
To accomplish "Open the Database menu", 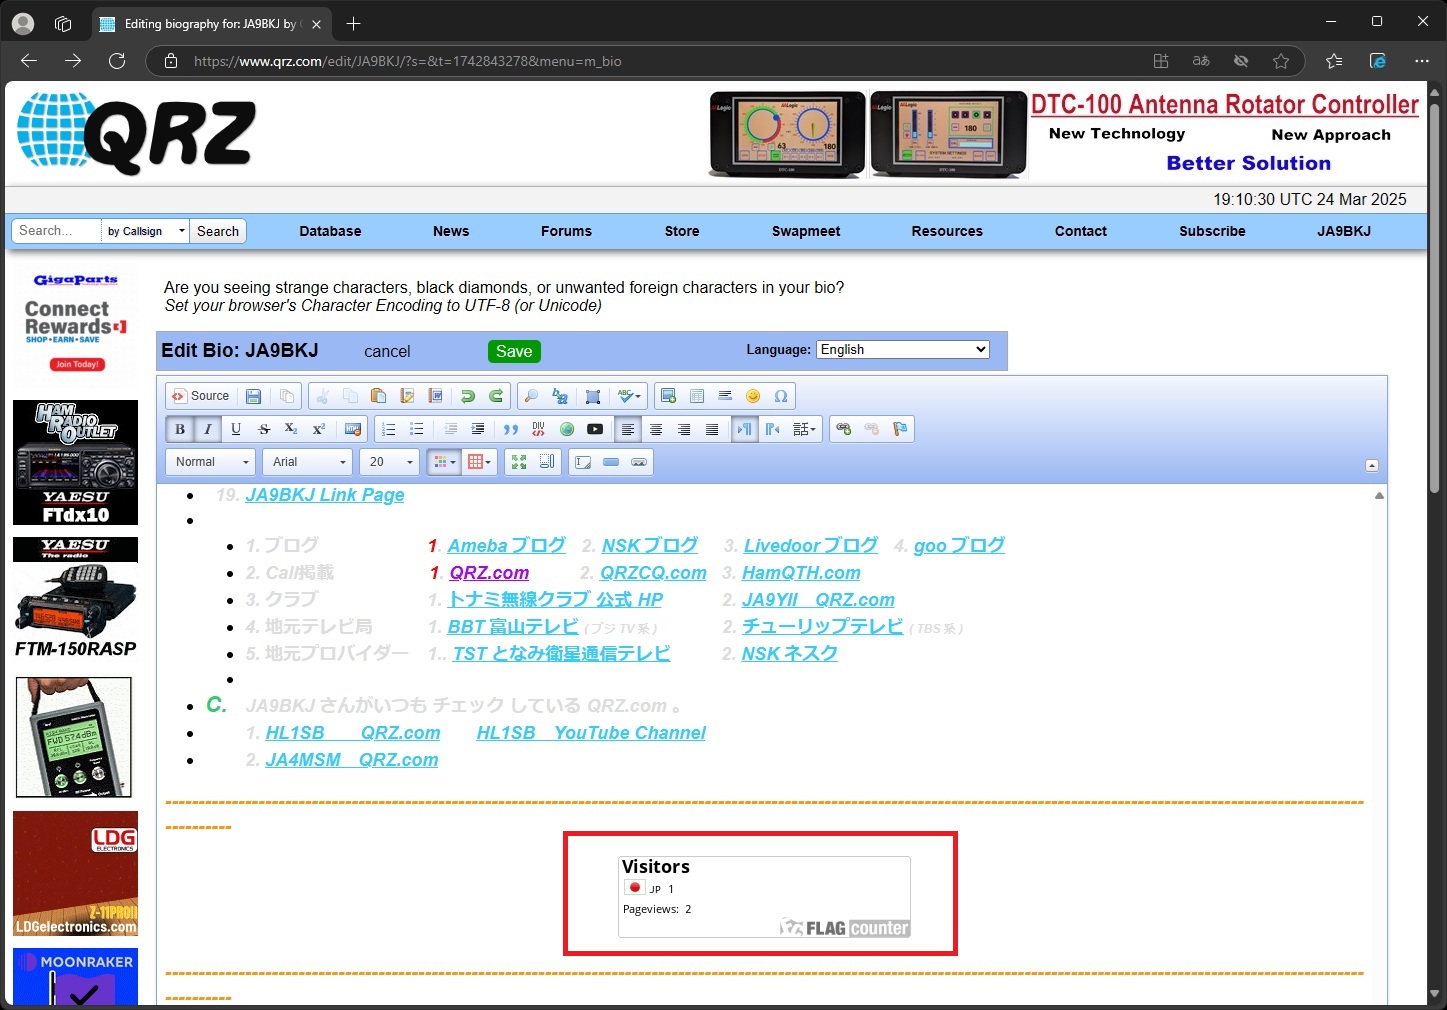I will tap(330, 231).
